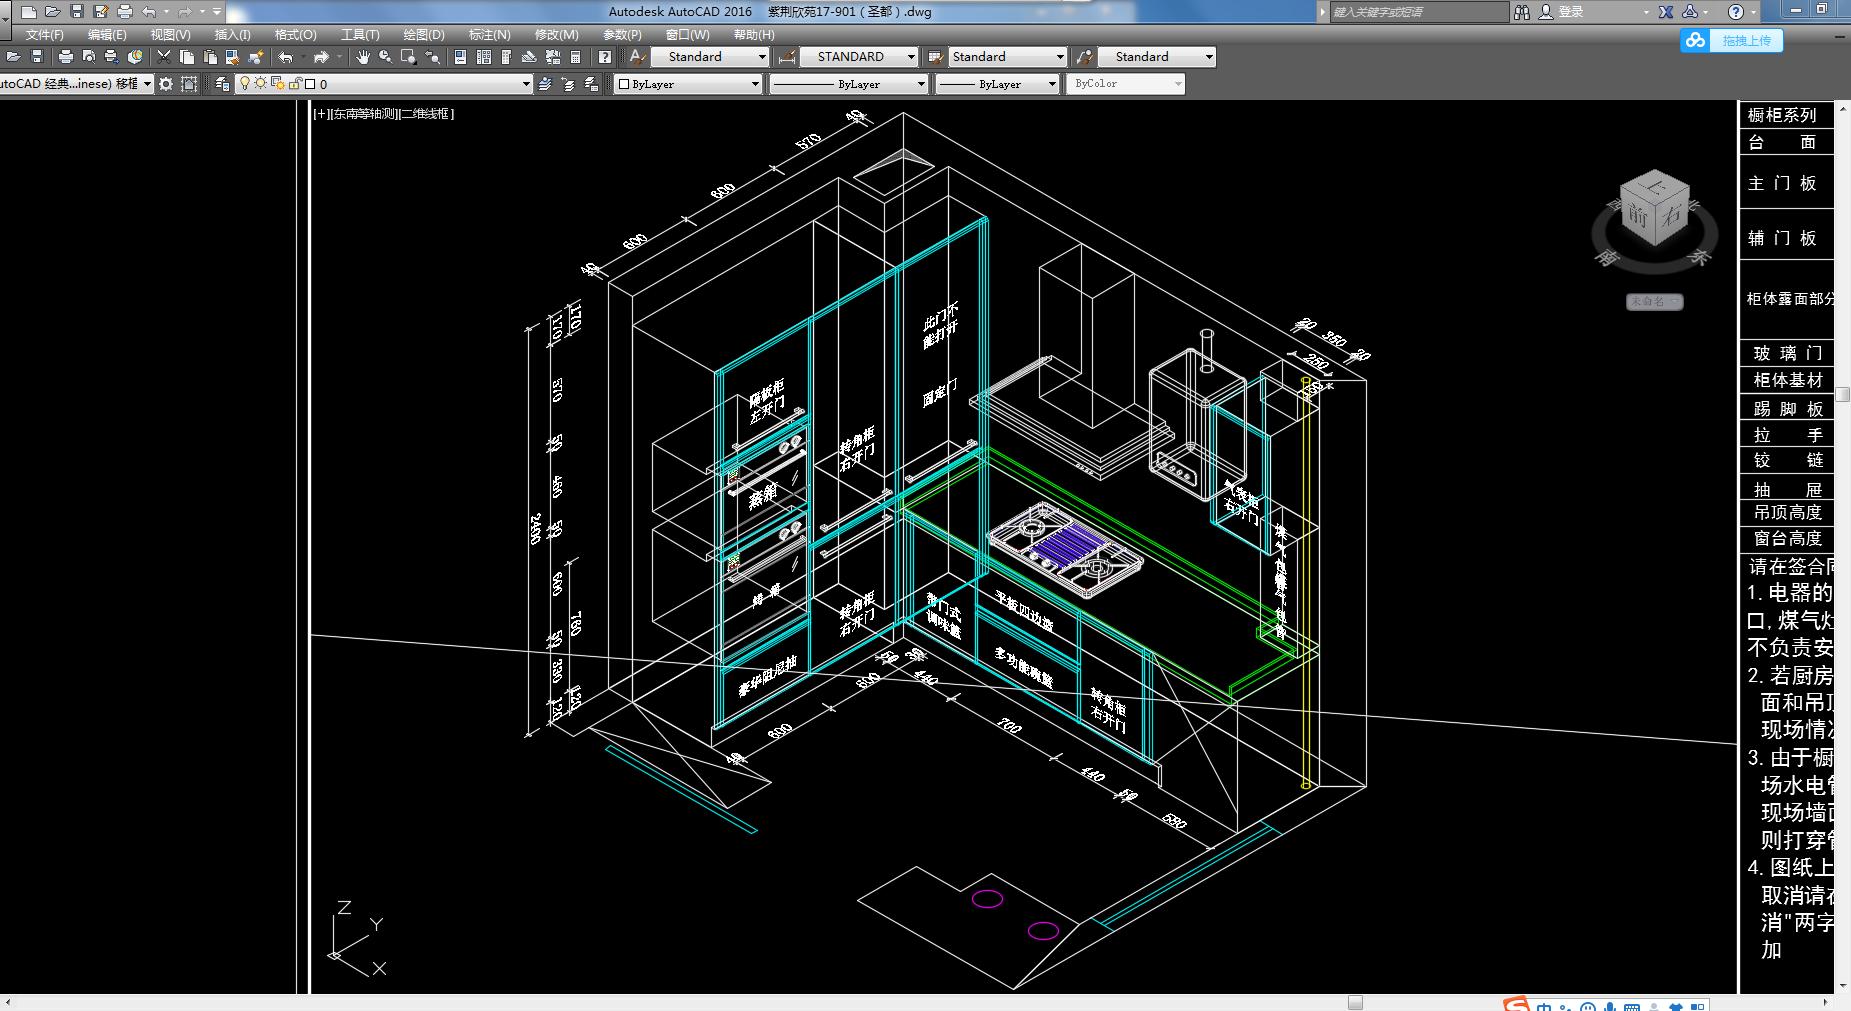Expand the text style Standard dropdown

pos(761,57)
